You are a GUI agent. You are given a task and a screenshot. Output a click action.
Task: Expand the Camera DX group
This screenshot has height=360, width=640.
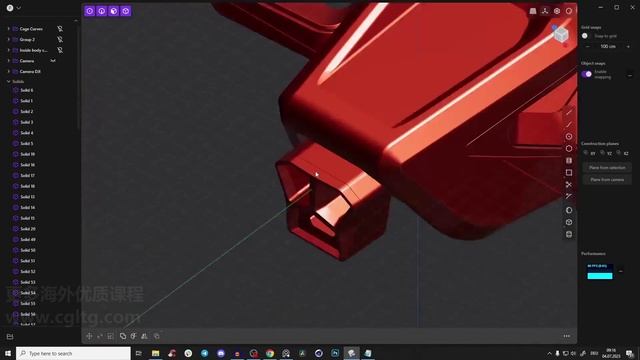click(9, 71)
